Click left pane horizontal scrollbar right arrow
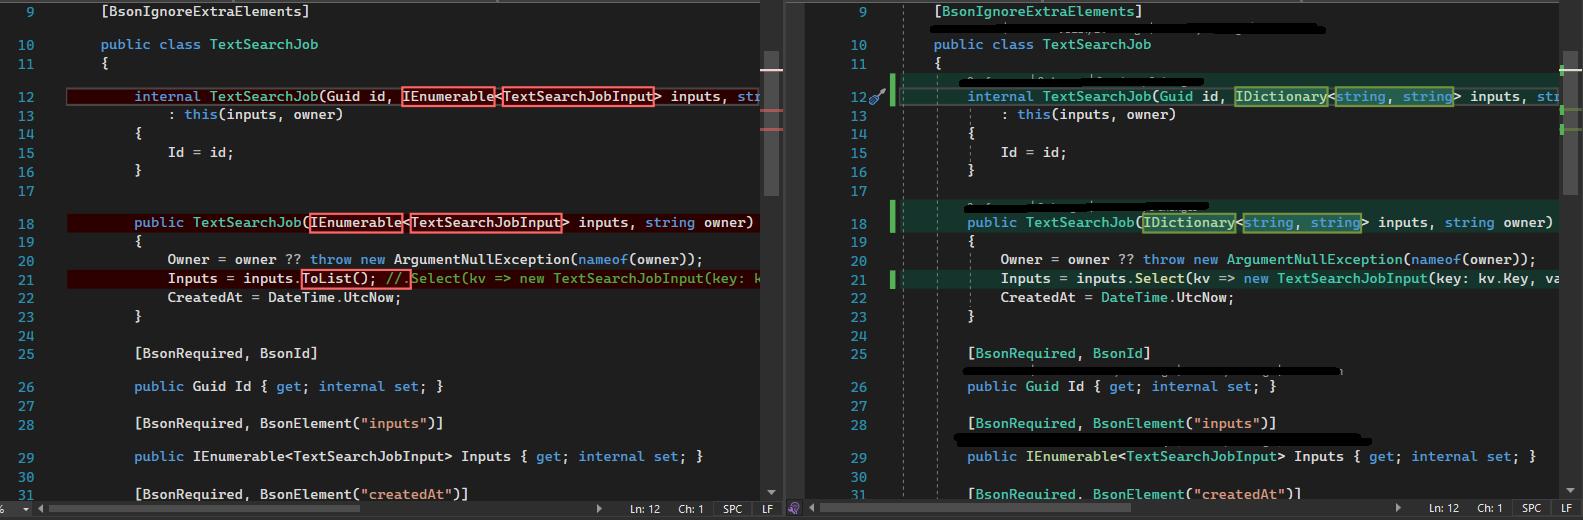 click(599, 508)
